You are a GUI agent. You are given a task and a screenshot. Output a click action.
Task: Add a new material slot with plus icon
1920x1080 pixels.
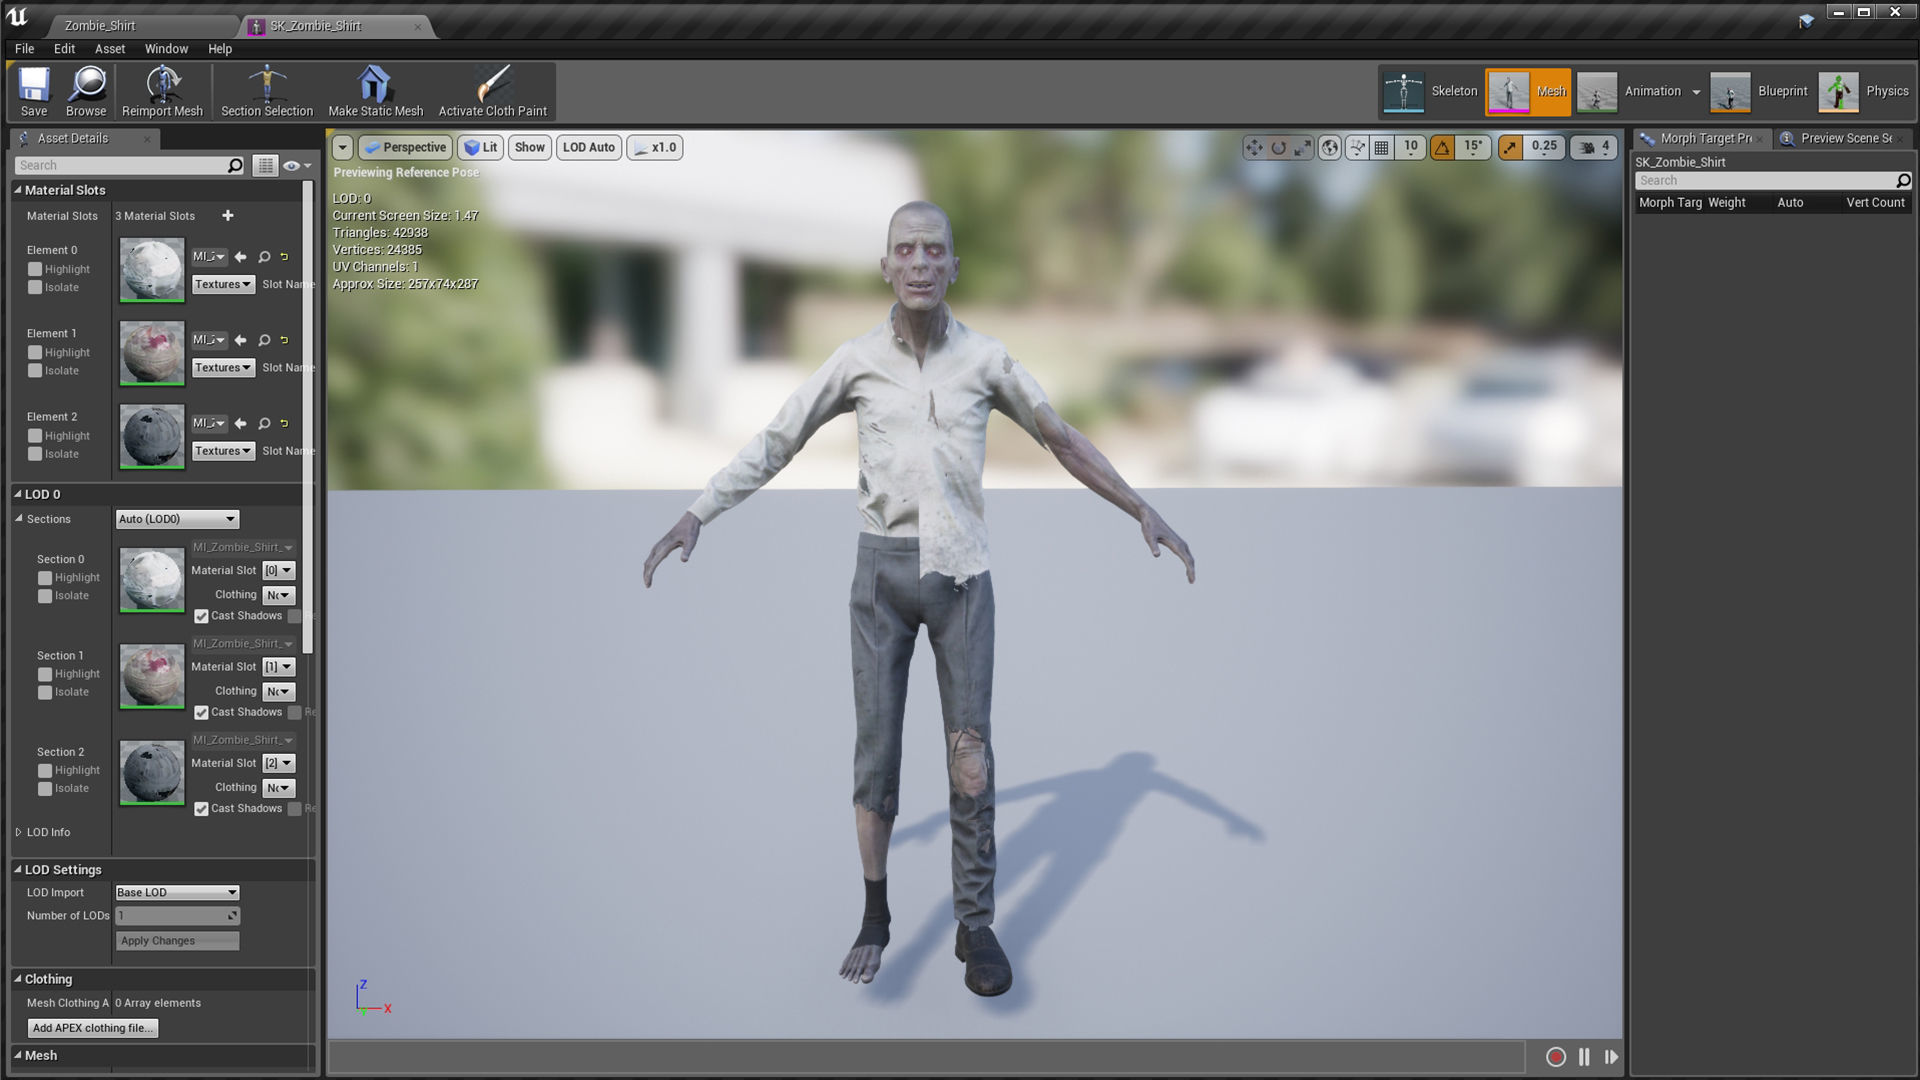tap(227, 215)
